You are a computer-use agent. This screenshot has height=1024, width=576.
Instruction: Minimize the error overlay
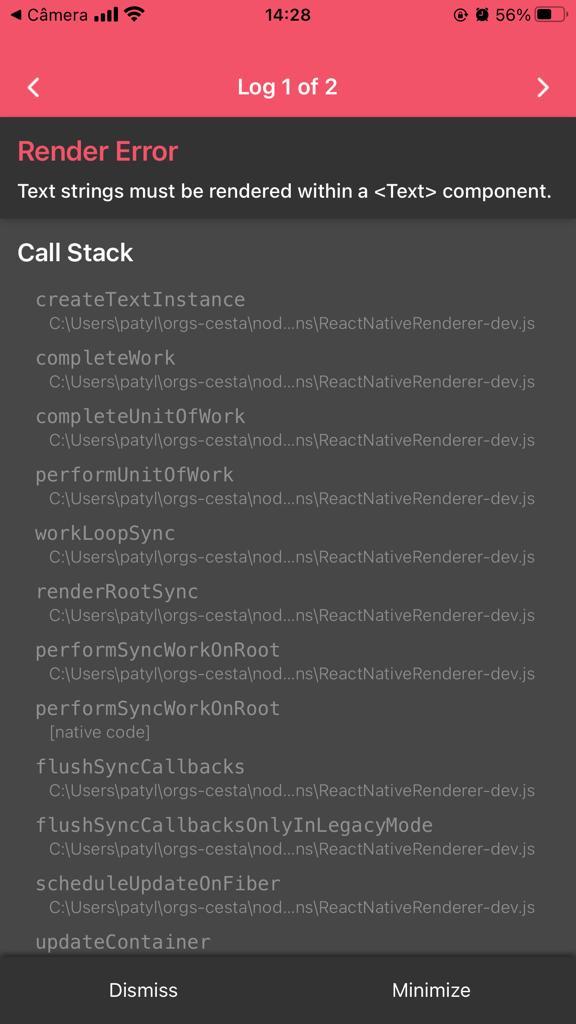pos(431,990)
